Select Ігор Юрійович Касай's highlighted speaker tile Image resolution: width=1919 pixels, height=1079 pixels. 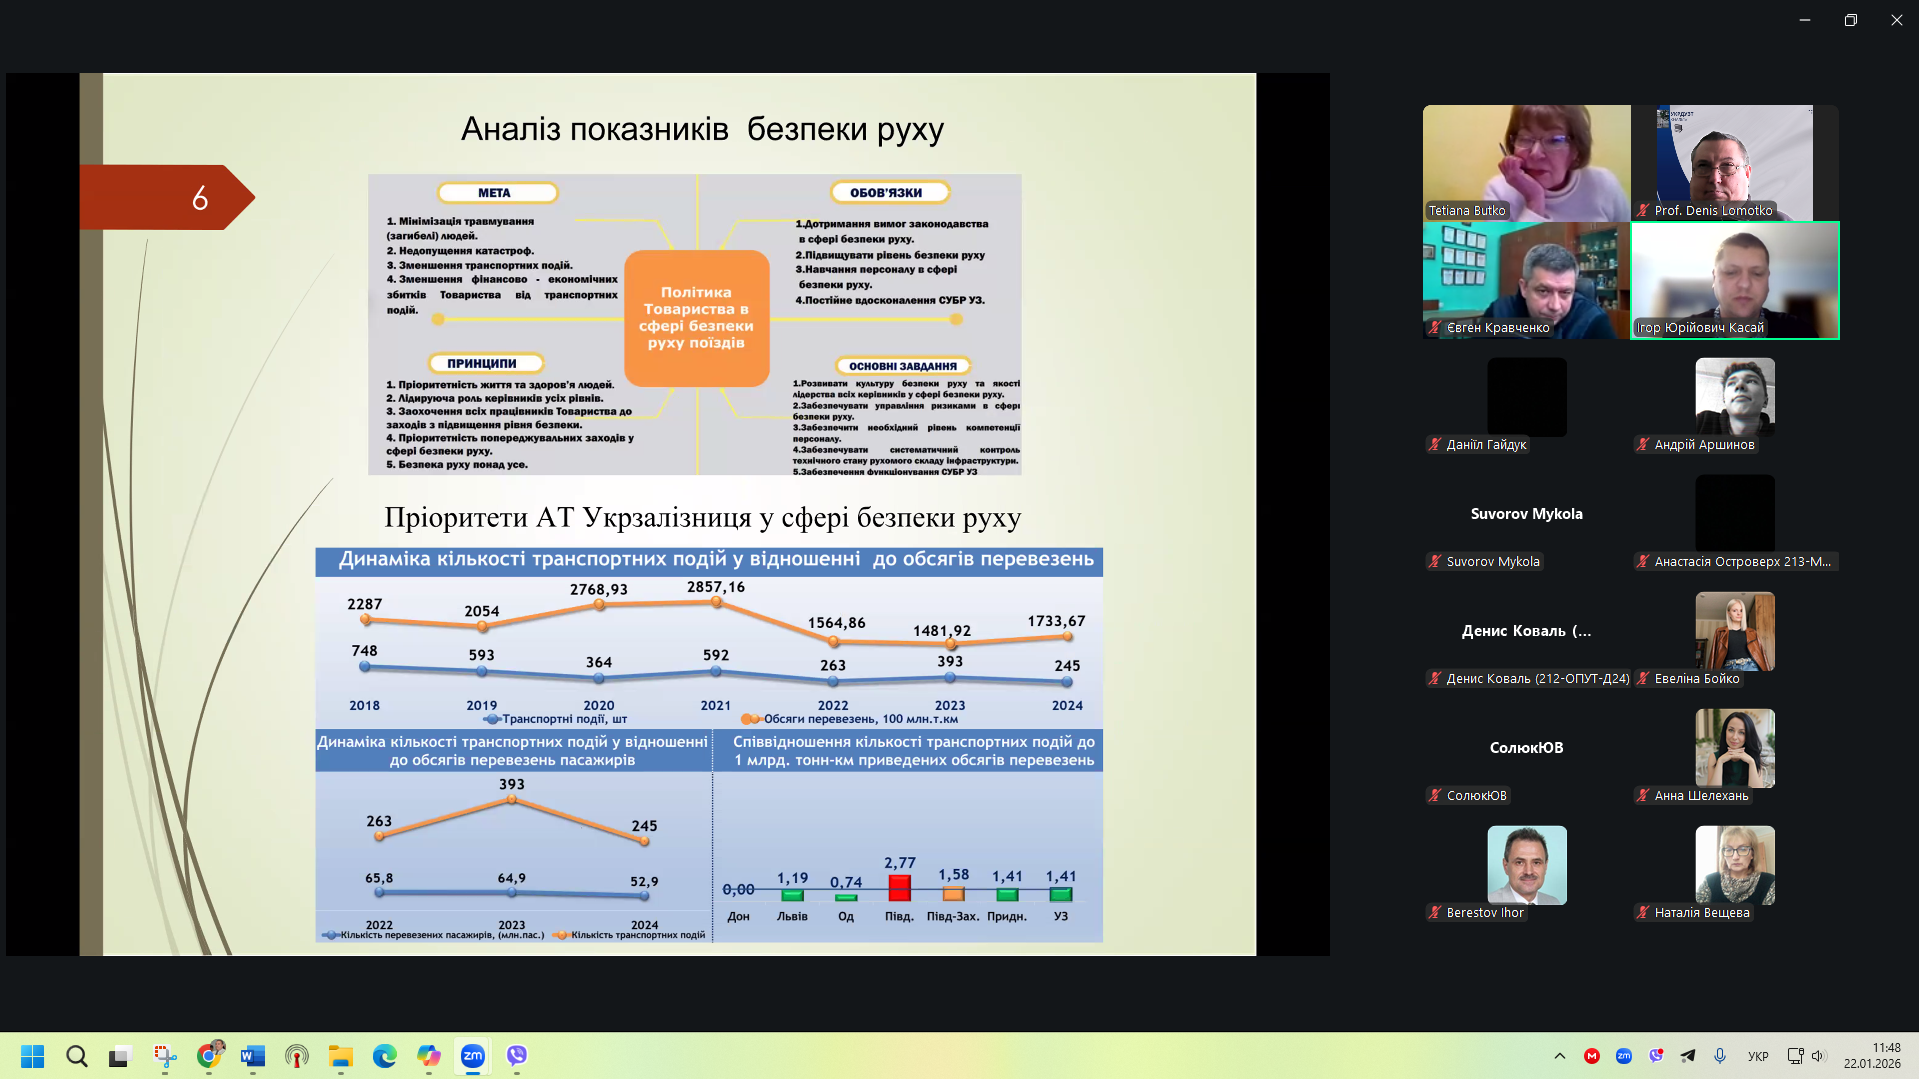pyautogui.click(x=1734, y=280)
